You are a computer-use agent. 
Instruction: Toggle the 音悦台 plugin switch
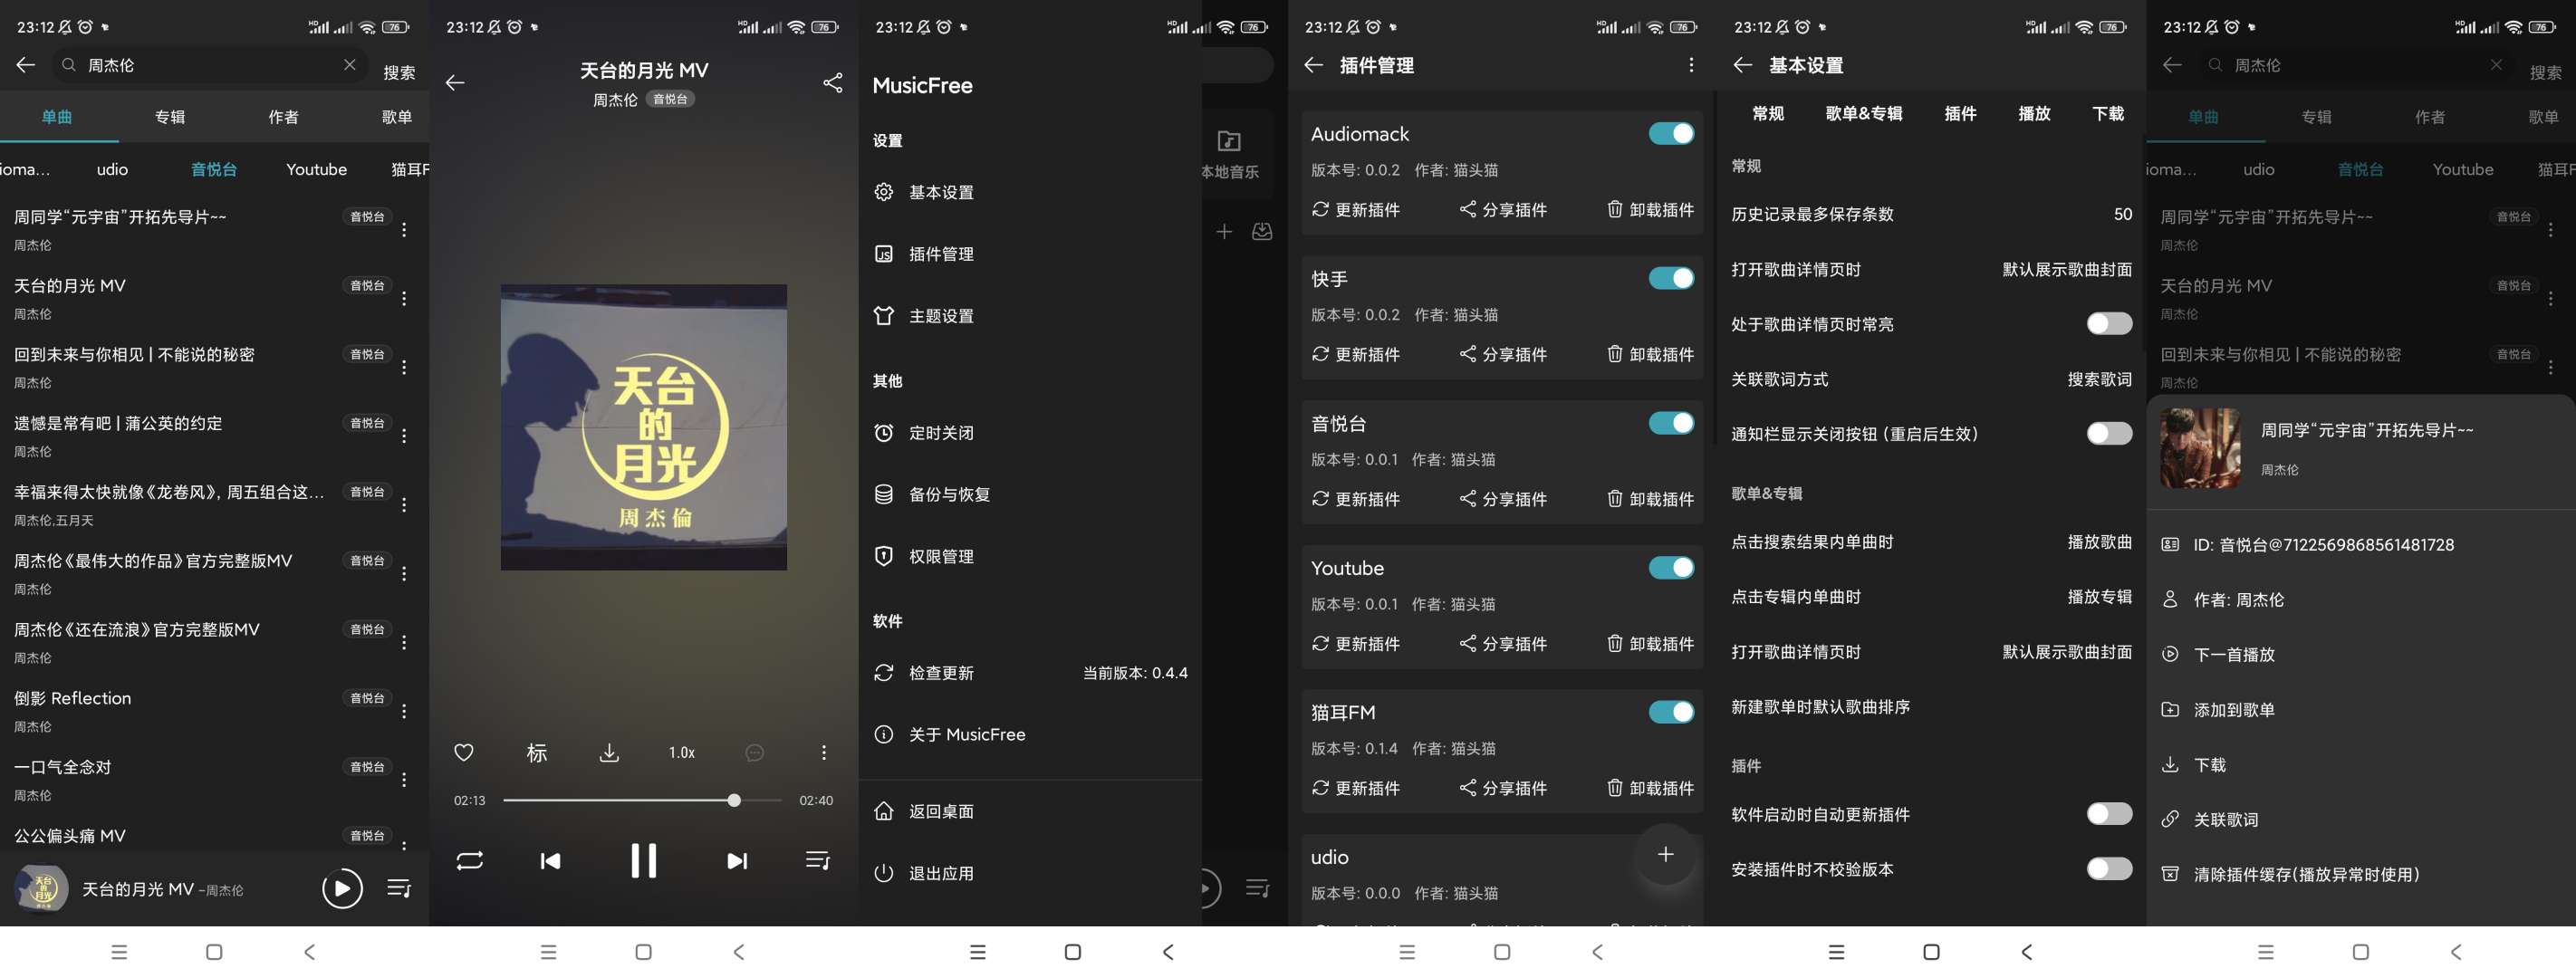point(1671,423)
